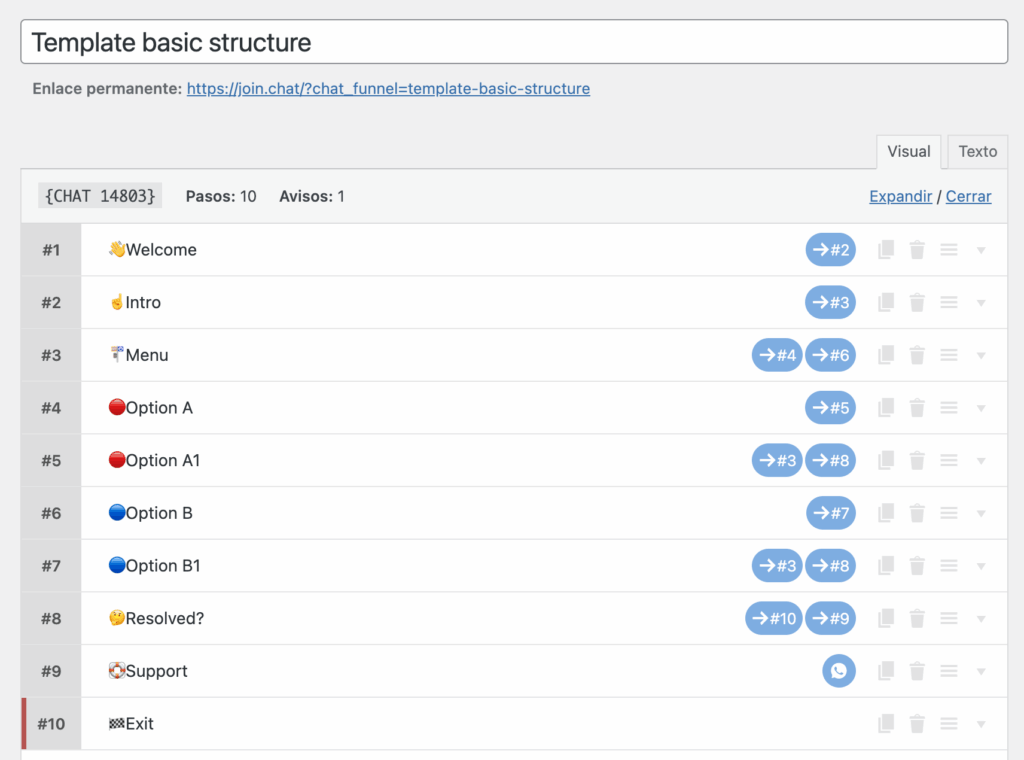Delete the Option A1 step

(x=917, y=460)
